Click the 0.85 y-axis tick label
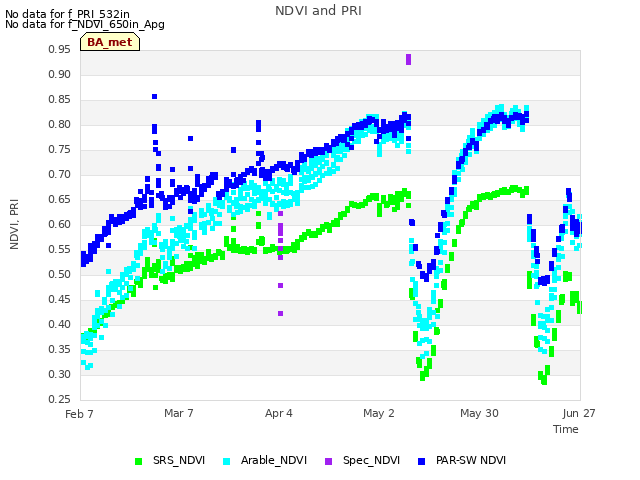Viewport: 640px width, 480px height. (60, 99)
